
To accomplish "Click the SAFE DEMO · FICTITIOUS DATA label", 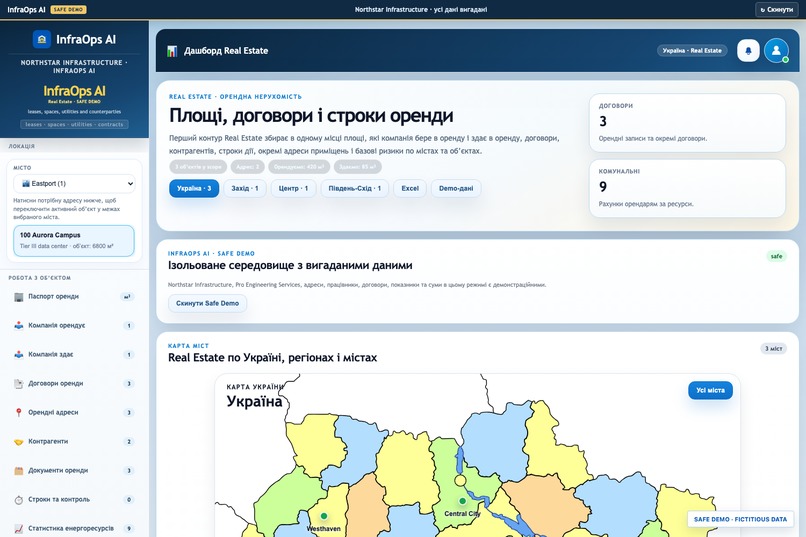I will point(740,519).
